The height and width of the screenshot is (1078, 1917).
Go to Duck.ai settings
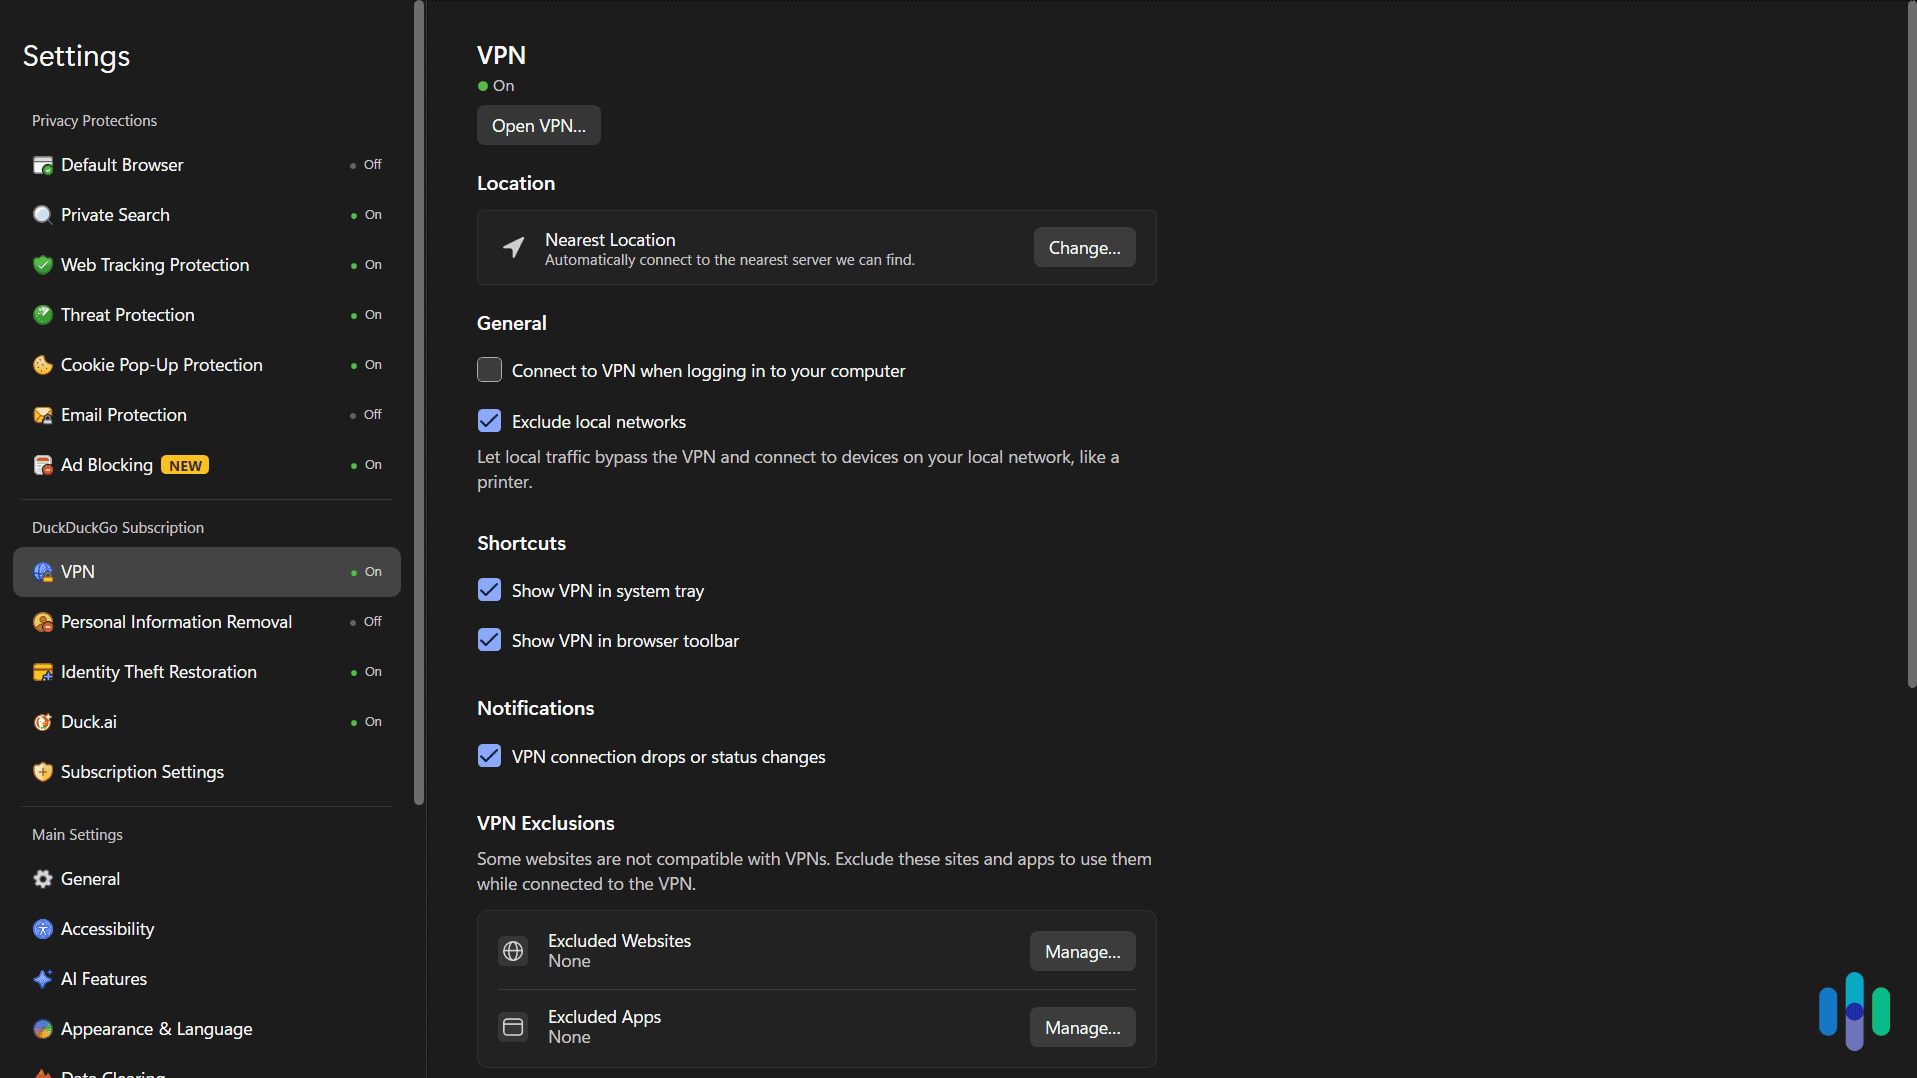click(207, 722)
